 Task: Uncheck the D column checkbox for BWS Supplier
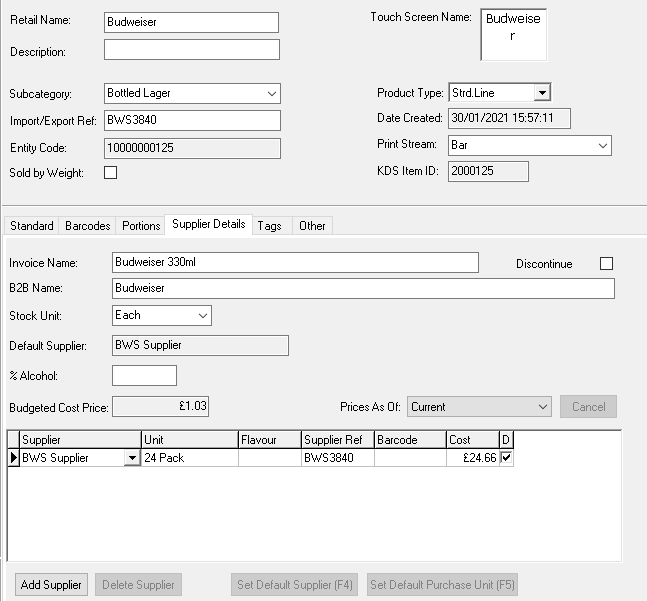coord(506,458)
